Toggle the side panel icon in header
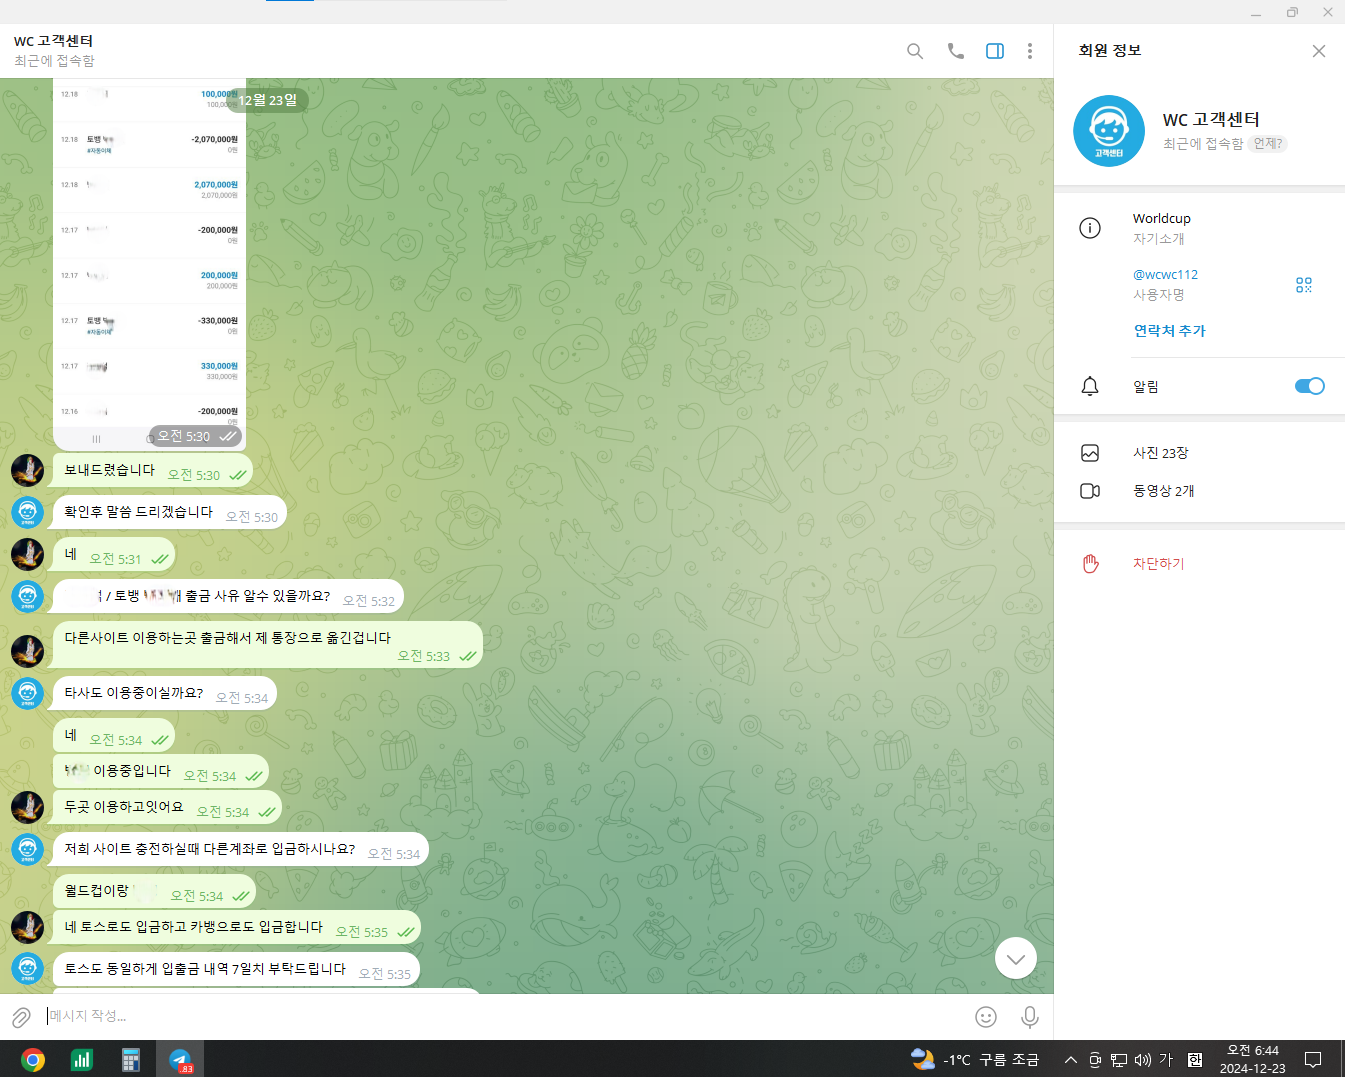This screenshot has height=1077, width=1345. [994, 51]
